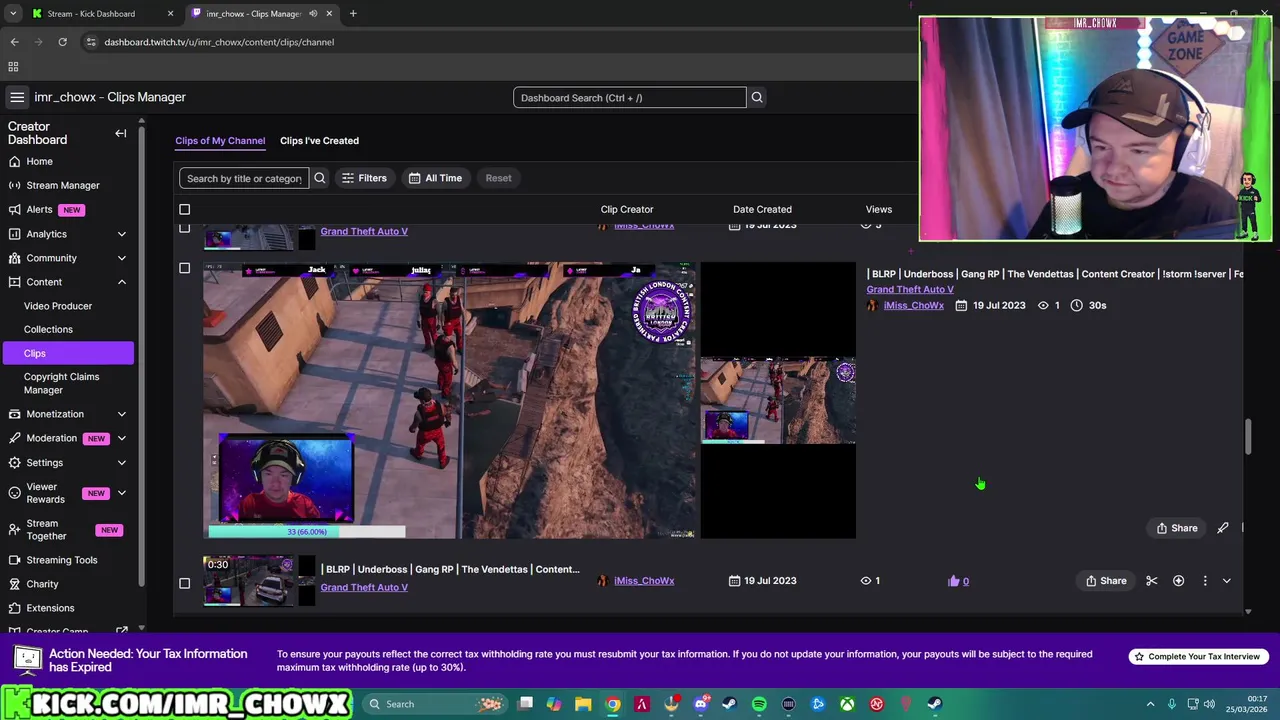The height and width of the screenshot is (720, 1280).
Task: Open the All Time date range picker
Action: [x=435, y=178]
